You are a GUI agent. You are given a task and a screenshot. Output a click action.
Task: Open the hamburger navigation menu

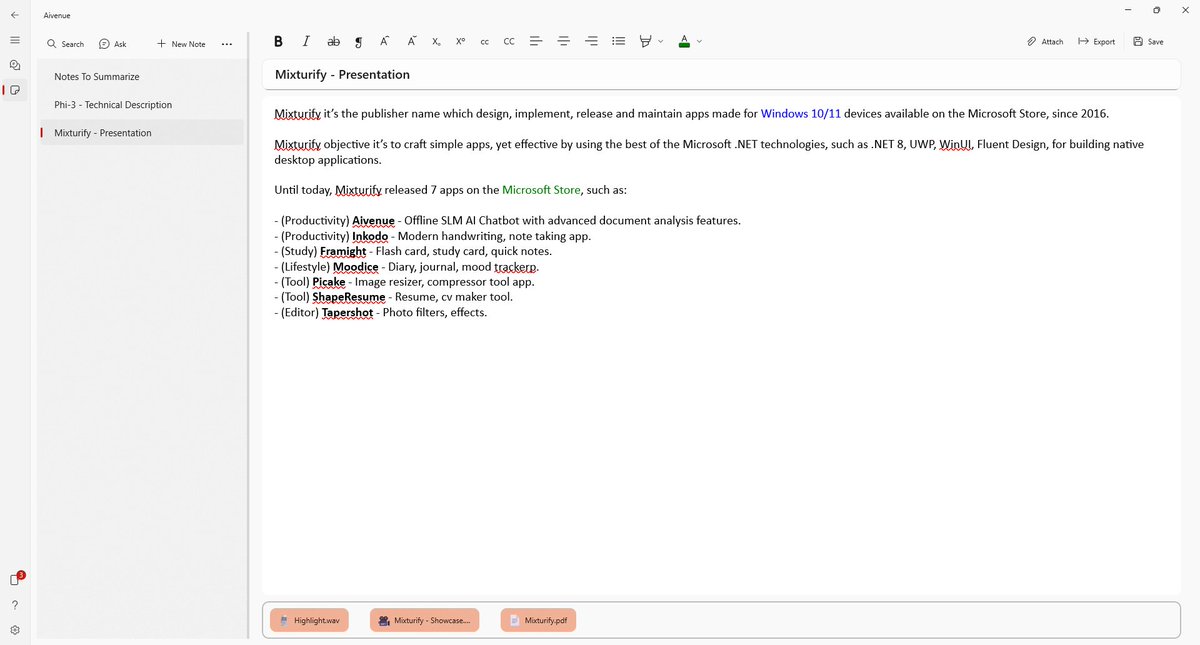(15, 41)
